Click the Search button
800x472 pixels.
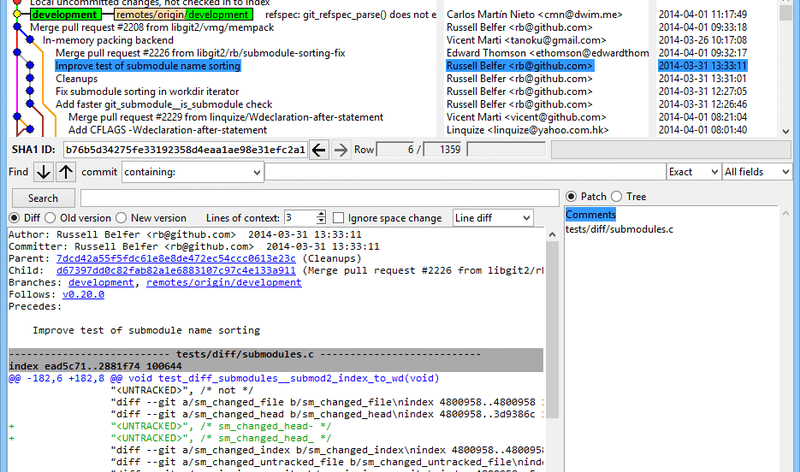point(43,198)
